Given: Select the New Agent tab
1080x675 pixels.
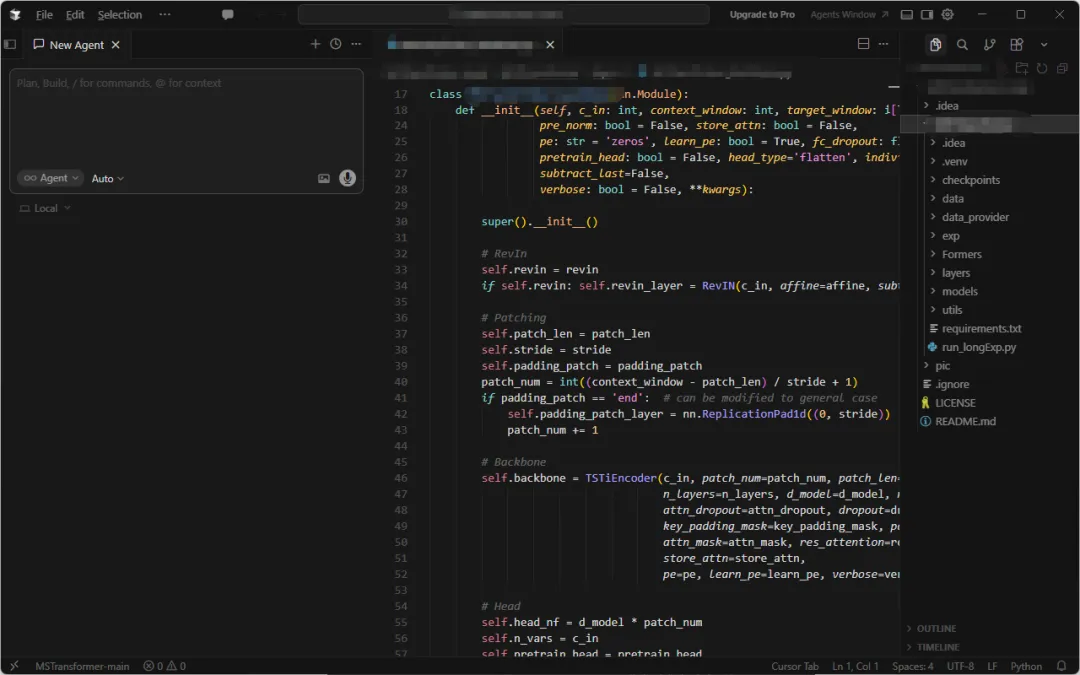Looking at the screenshot, I should click(76, 45).
